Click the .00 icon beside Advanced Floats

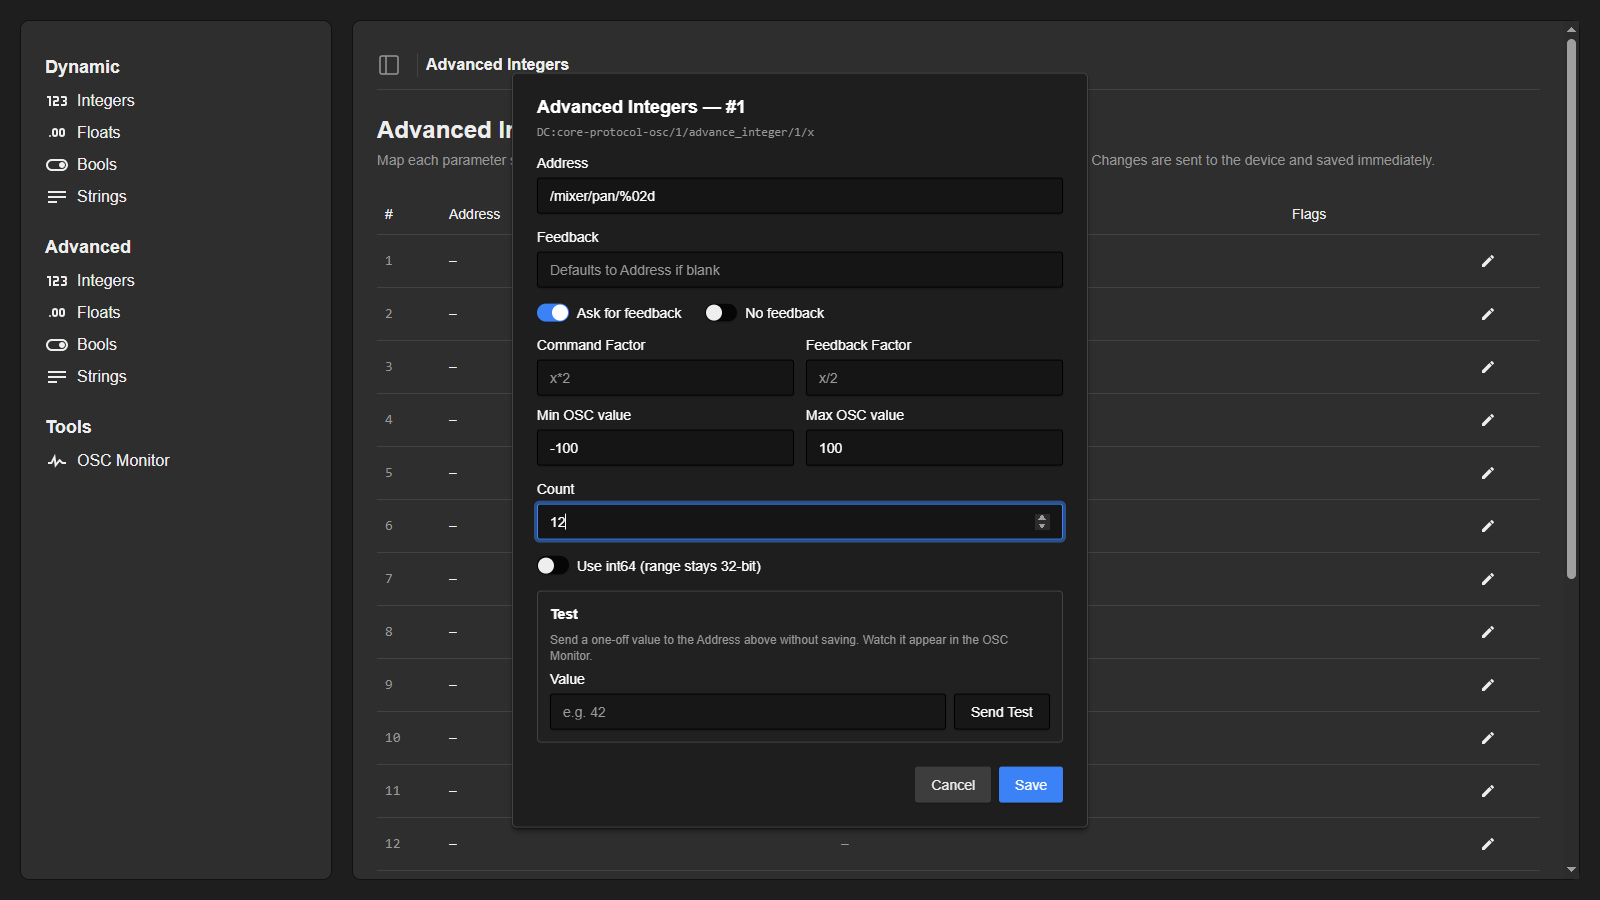(57, 313)
